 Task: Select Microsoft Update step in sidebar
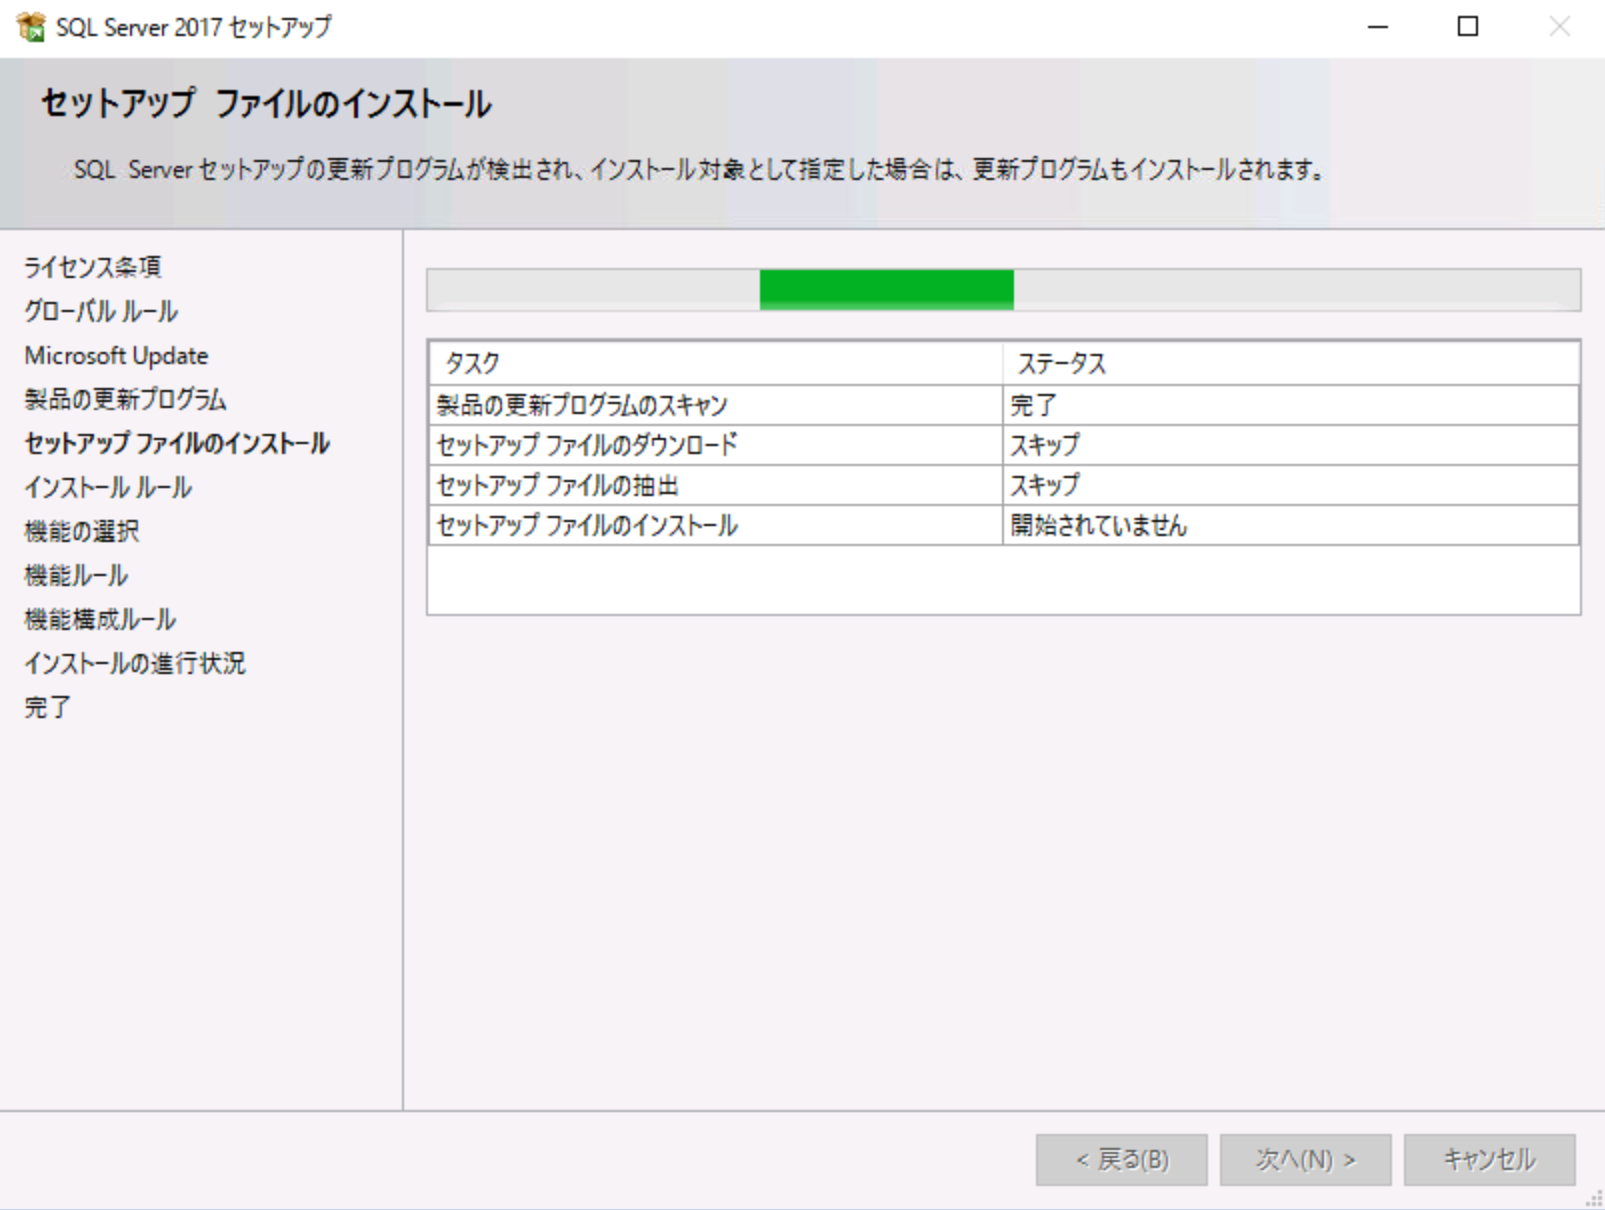coord(116,355)
